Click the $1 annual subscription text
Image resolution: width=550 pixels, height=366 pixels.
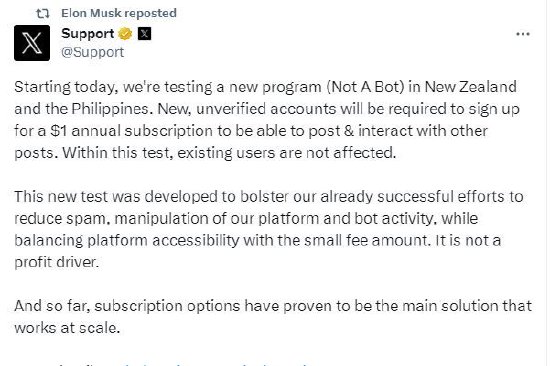[x=131, y=131]
